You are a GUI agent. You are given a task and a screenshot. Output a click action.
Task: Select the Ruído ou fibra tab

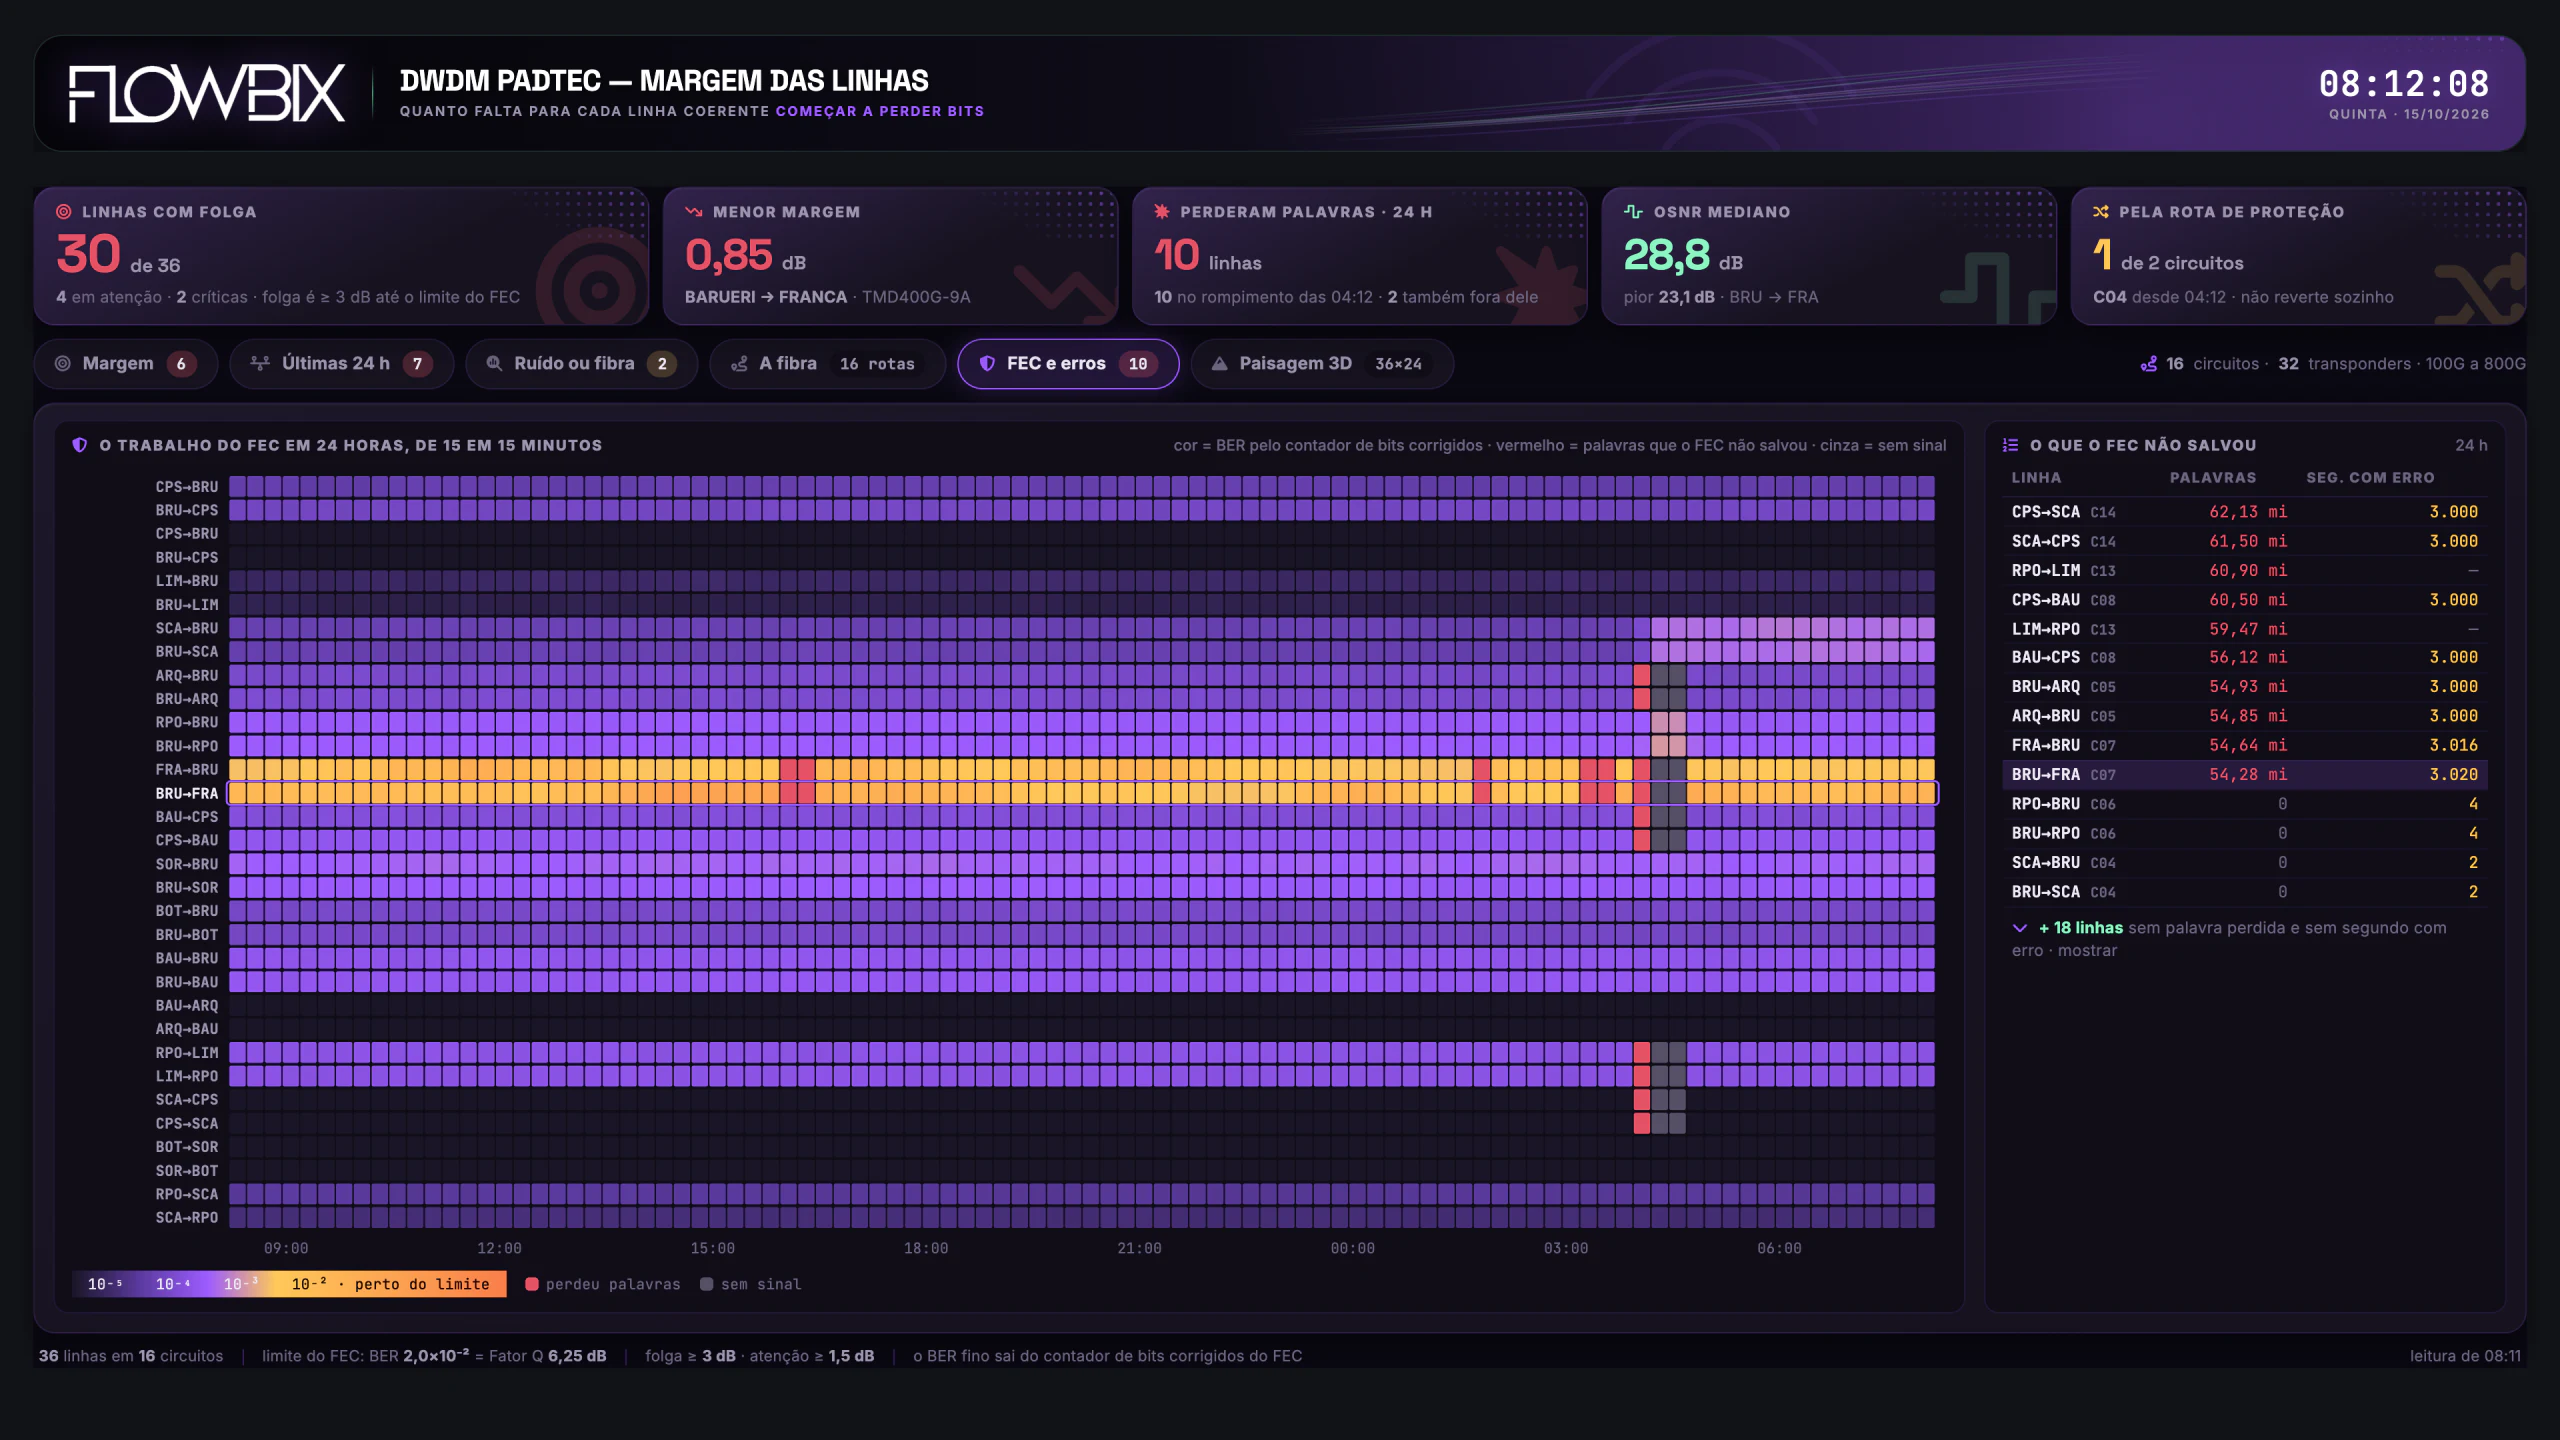click(x=581, y=364)
